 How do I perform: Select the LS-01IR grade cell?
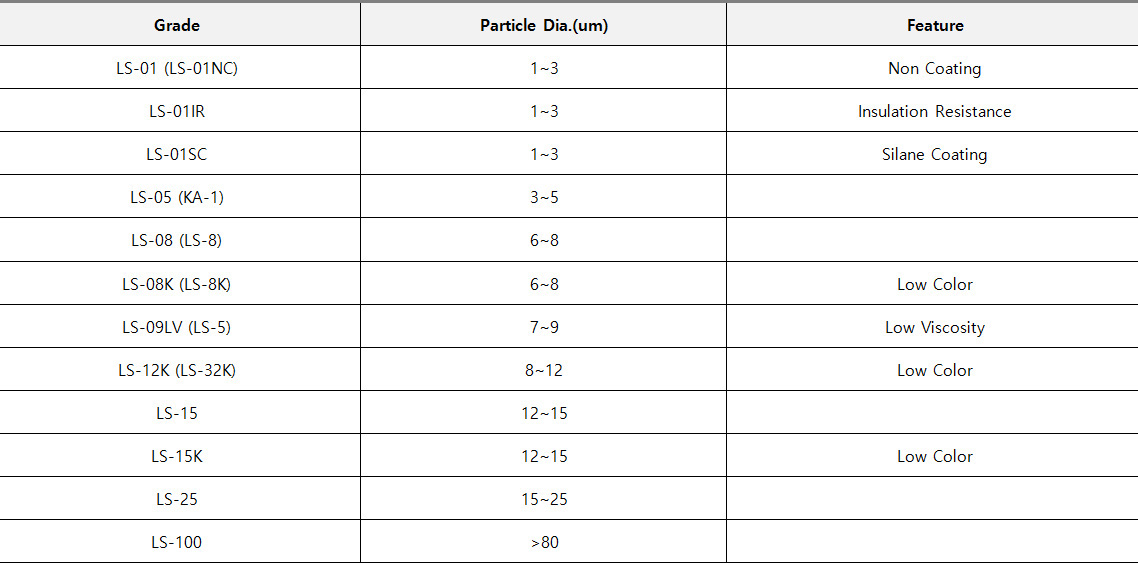[x=177, y=112]
